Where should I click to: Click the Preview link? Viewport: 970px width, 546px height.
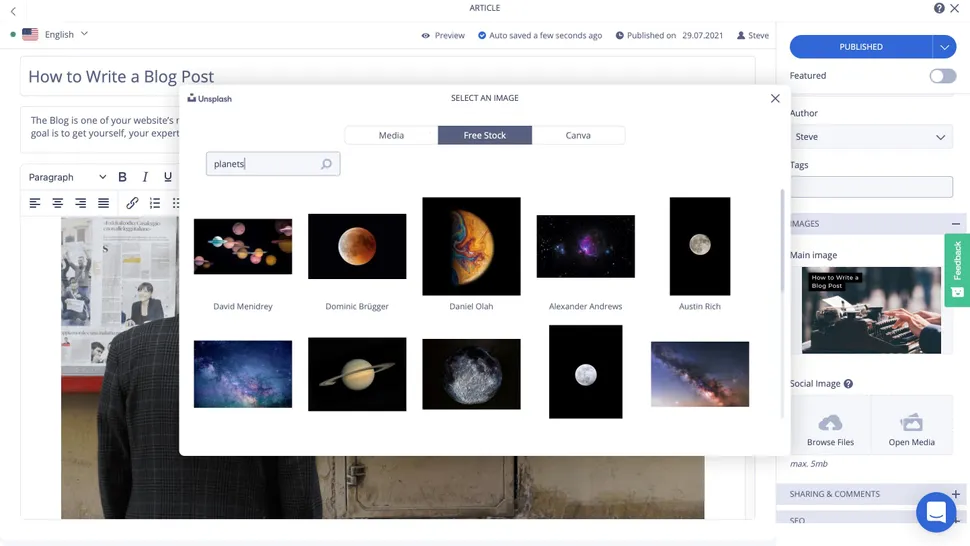[x=443, y=35]
